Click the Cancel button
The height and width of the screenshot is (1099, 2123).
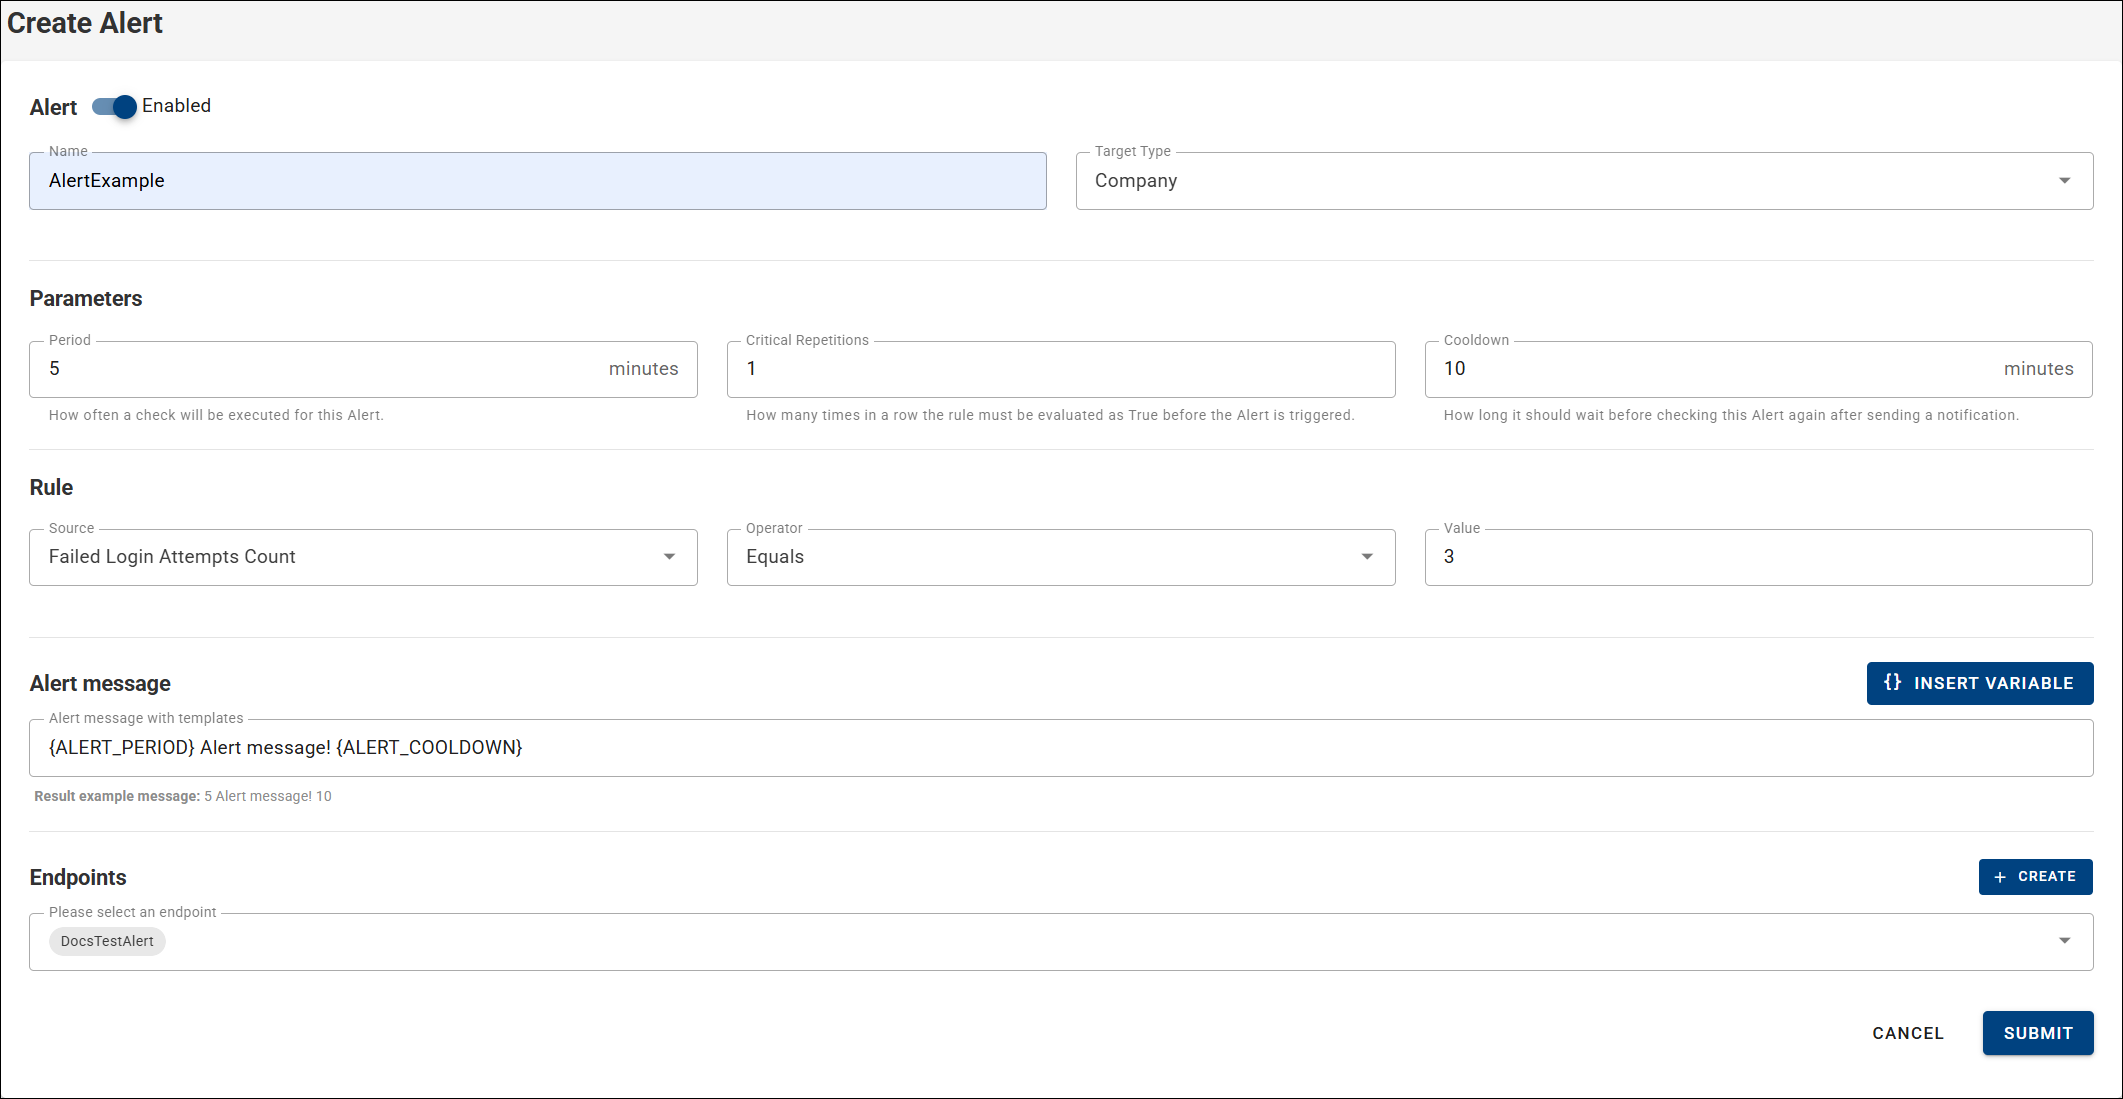pos(1908,1033)
